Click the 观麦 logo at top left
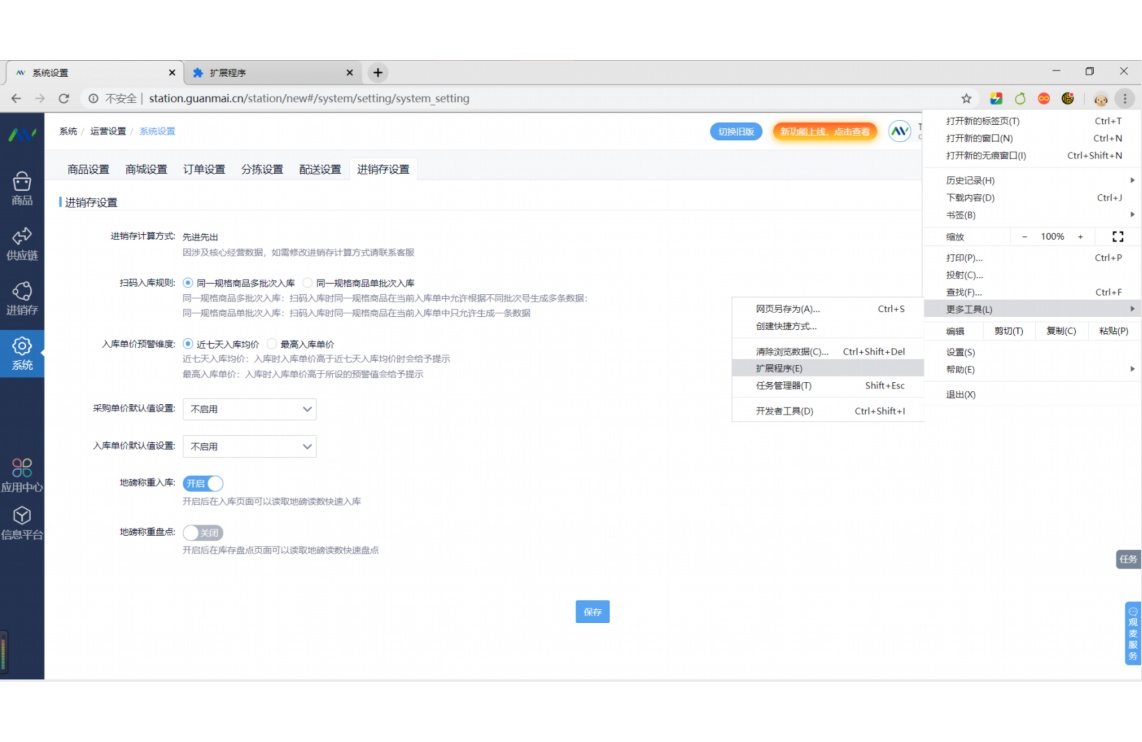 point(22,135)
